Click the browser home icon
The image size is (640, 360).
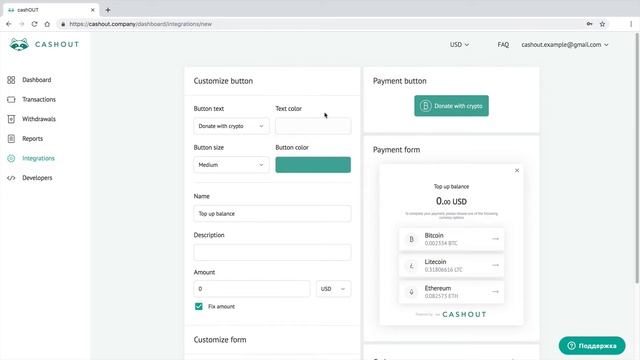[x=47, y=24]
